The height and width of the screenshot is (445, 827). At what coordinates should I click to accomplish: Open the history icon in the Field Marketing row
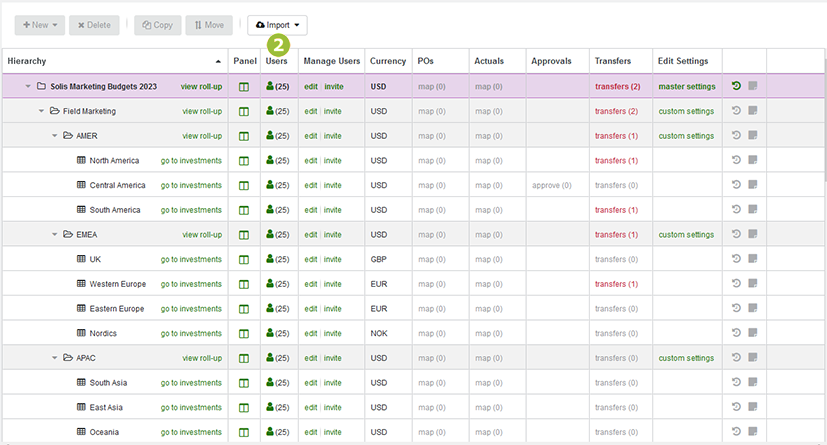pos(736,110)
